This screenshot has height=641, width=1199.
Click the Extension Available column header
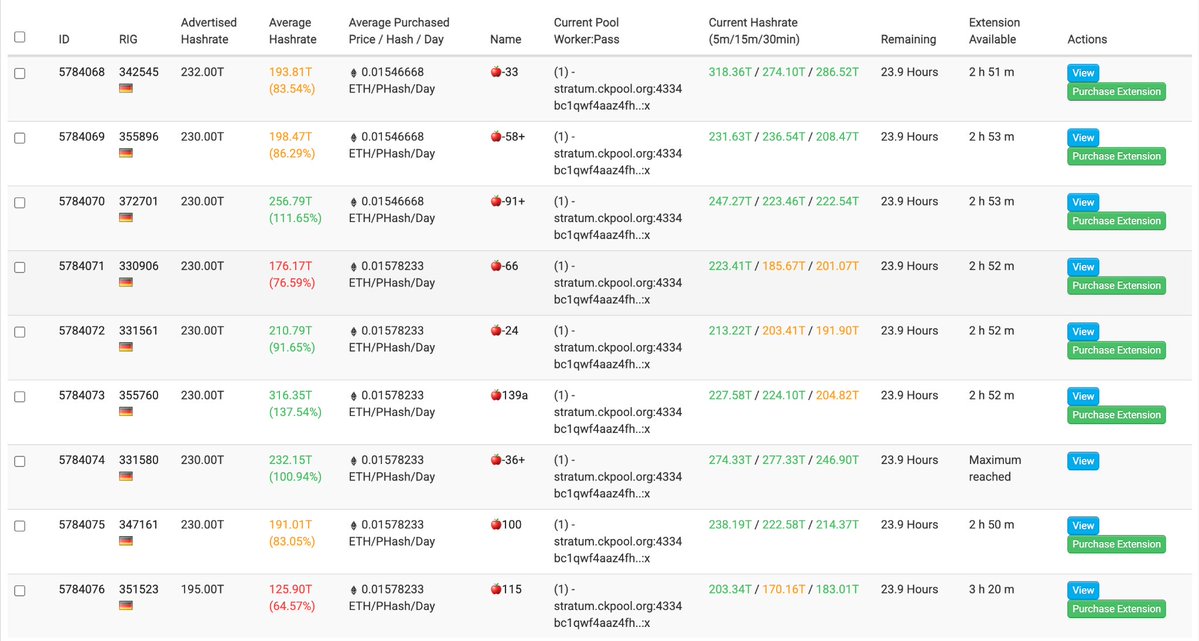994,31
